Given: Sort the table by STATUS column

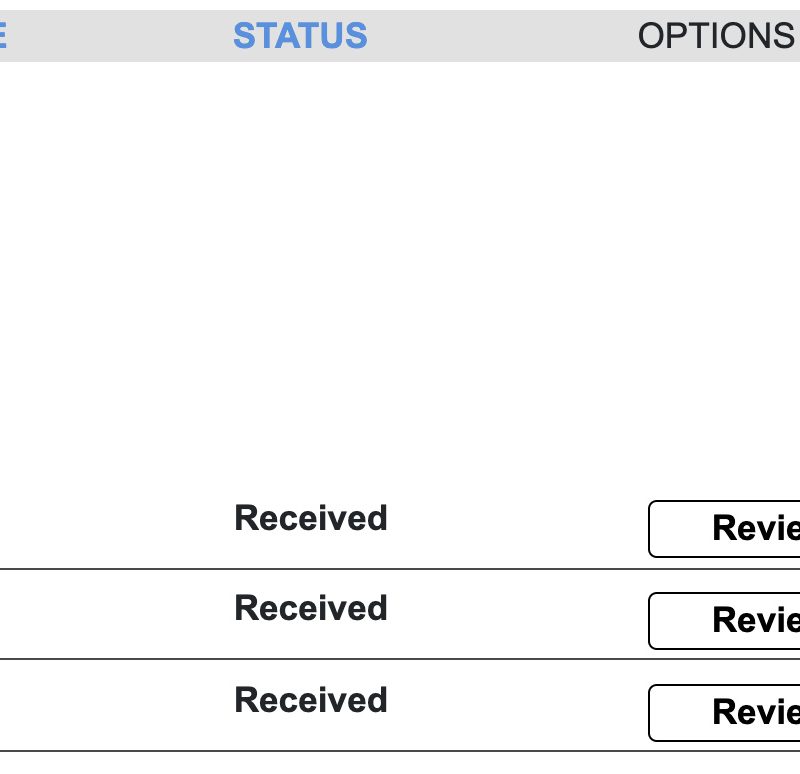Looking at the screenshot, I should 300,35.
